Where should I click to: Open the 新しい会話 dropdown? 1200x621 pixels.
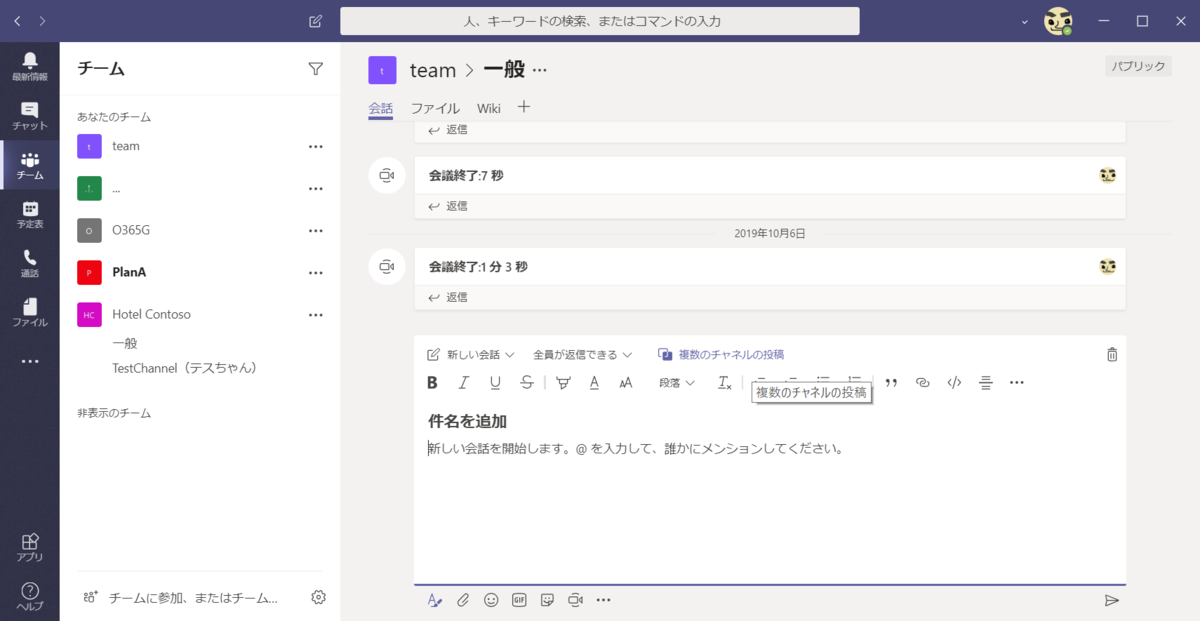(469, 354)
